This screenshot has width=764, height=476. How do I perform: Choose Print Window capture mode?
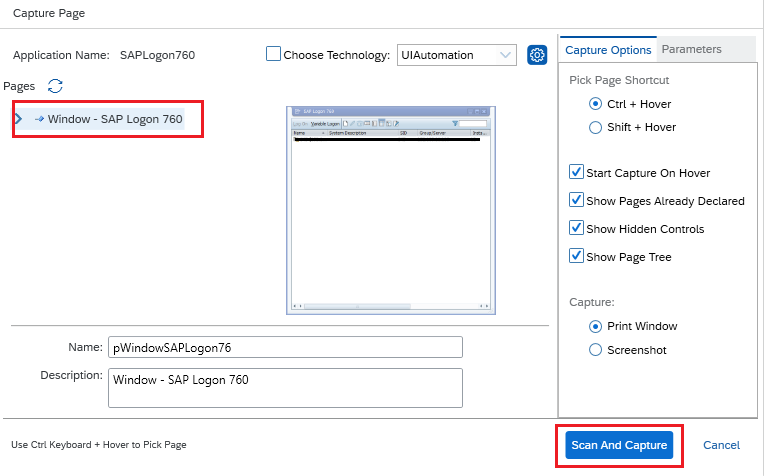click(x=596, y=326)
